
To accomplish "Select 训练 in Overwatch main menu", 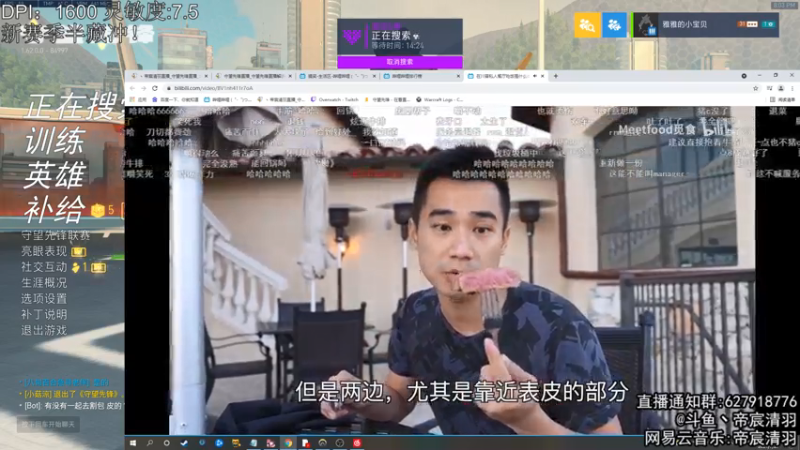I will pos(55,141).
